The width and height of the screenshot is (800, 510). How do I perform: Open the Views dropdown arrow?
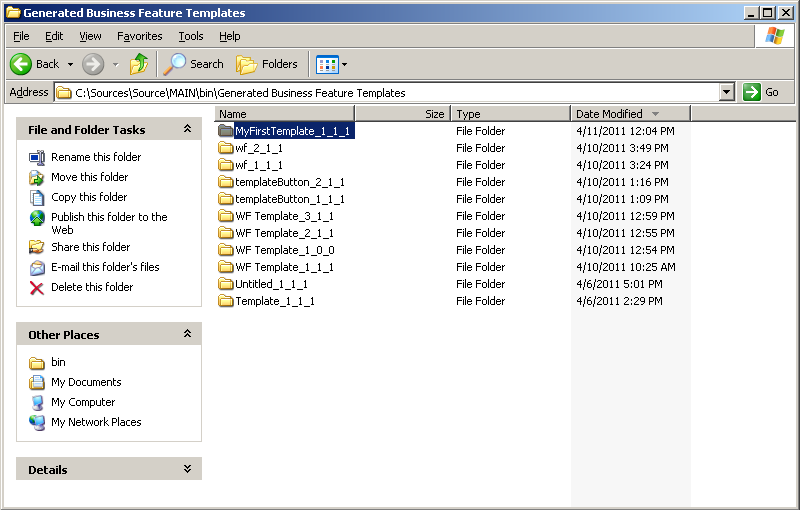(x=344, y=64)
